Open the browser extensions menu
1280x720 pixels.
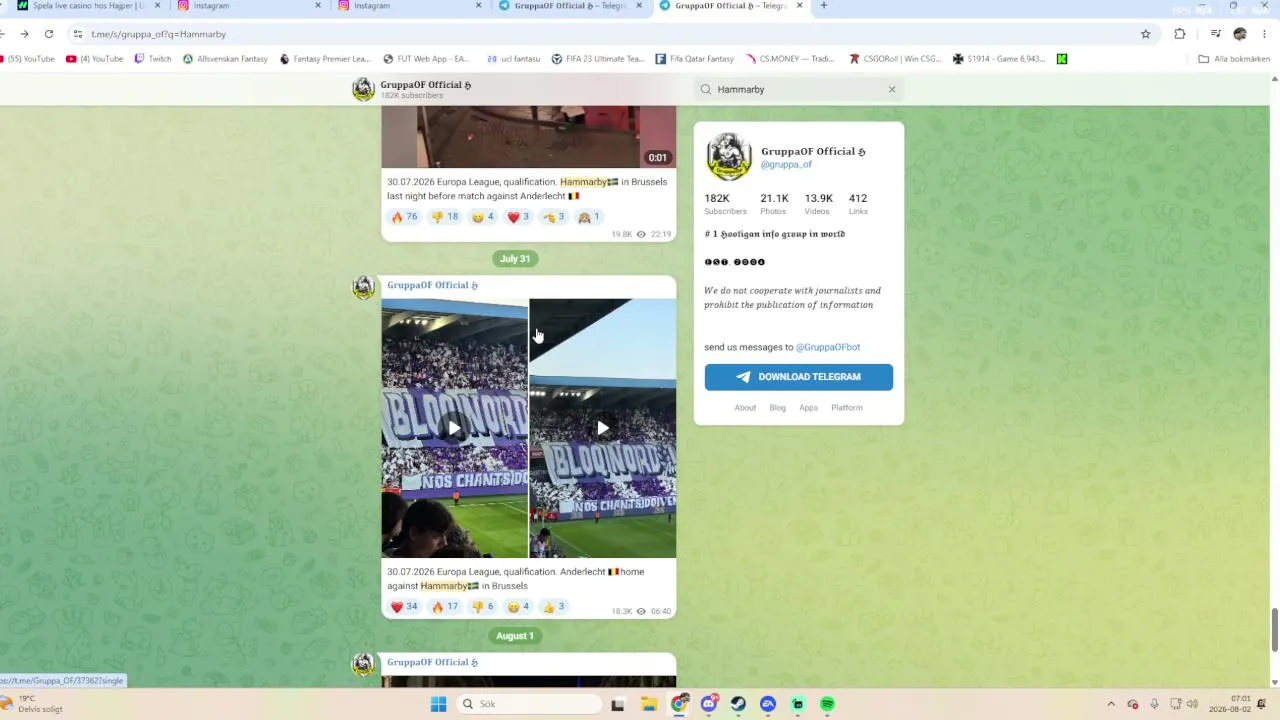click(x=1180, y=34)
